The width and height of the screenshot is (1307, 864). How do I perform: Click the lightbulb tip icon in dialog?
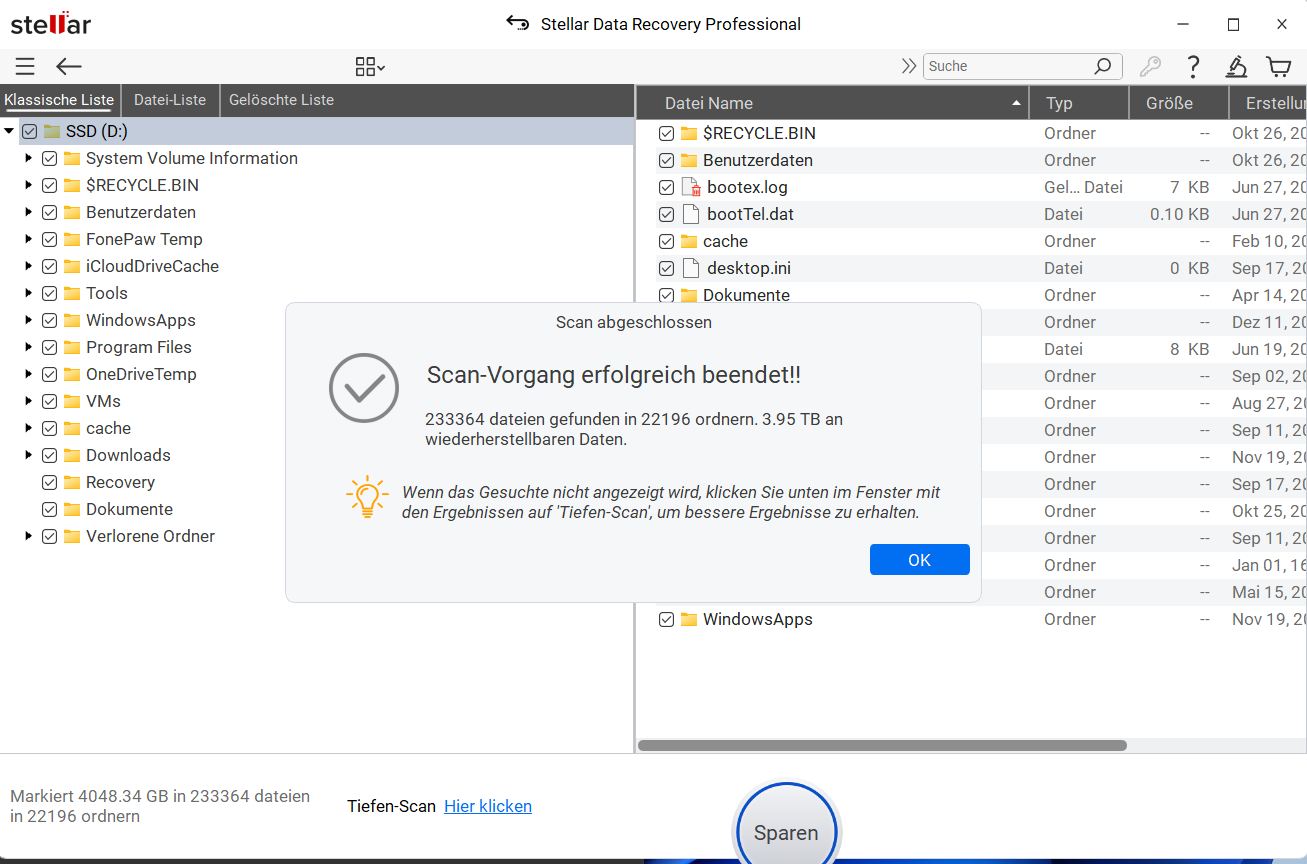point(367,496)
